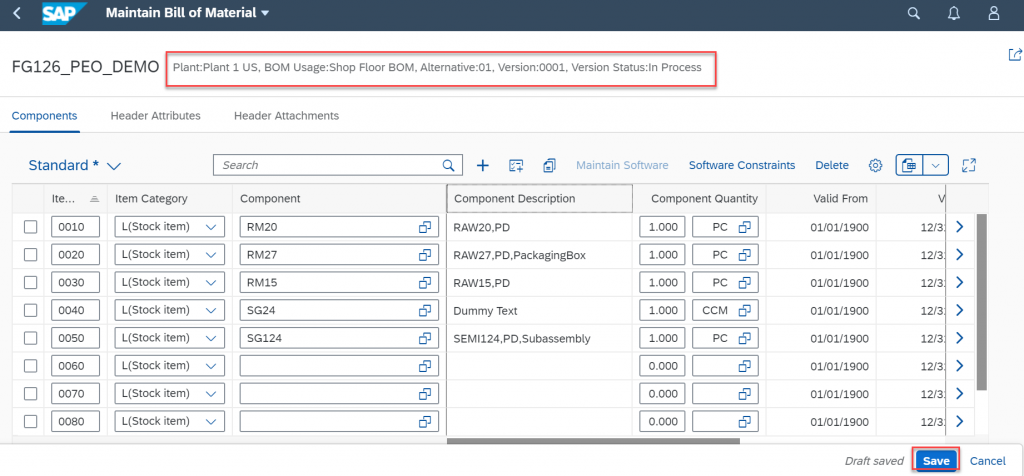1024x476 pixels.
Task: Click the add-from-list icon next to plus
Action: tap(516, 165)
